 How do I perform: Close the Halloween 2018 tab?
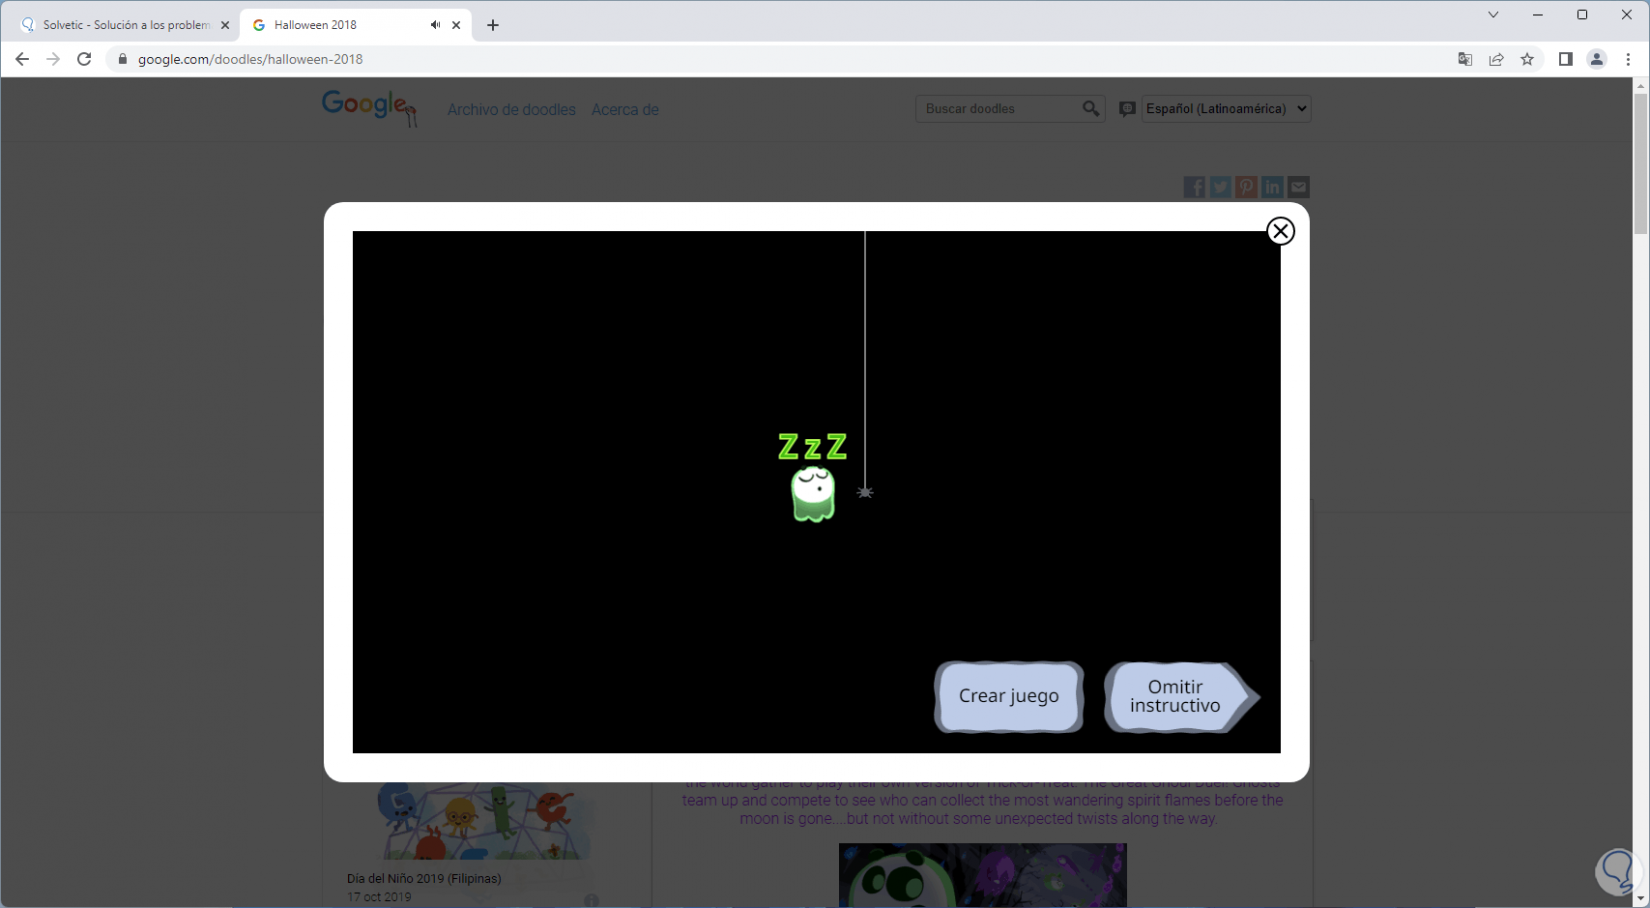[x=456, y=25]
